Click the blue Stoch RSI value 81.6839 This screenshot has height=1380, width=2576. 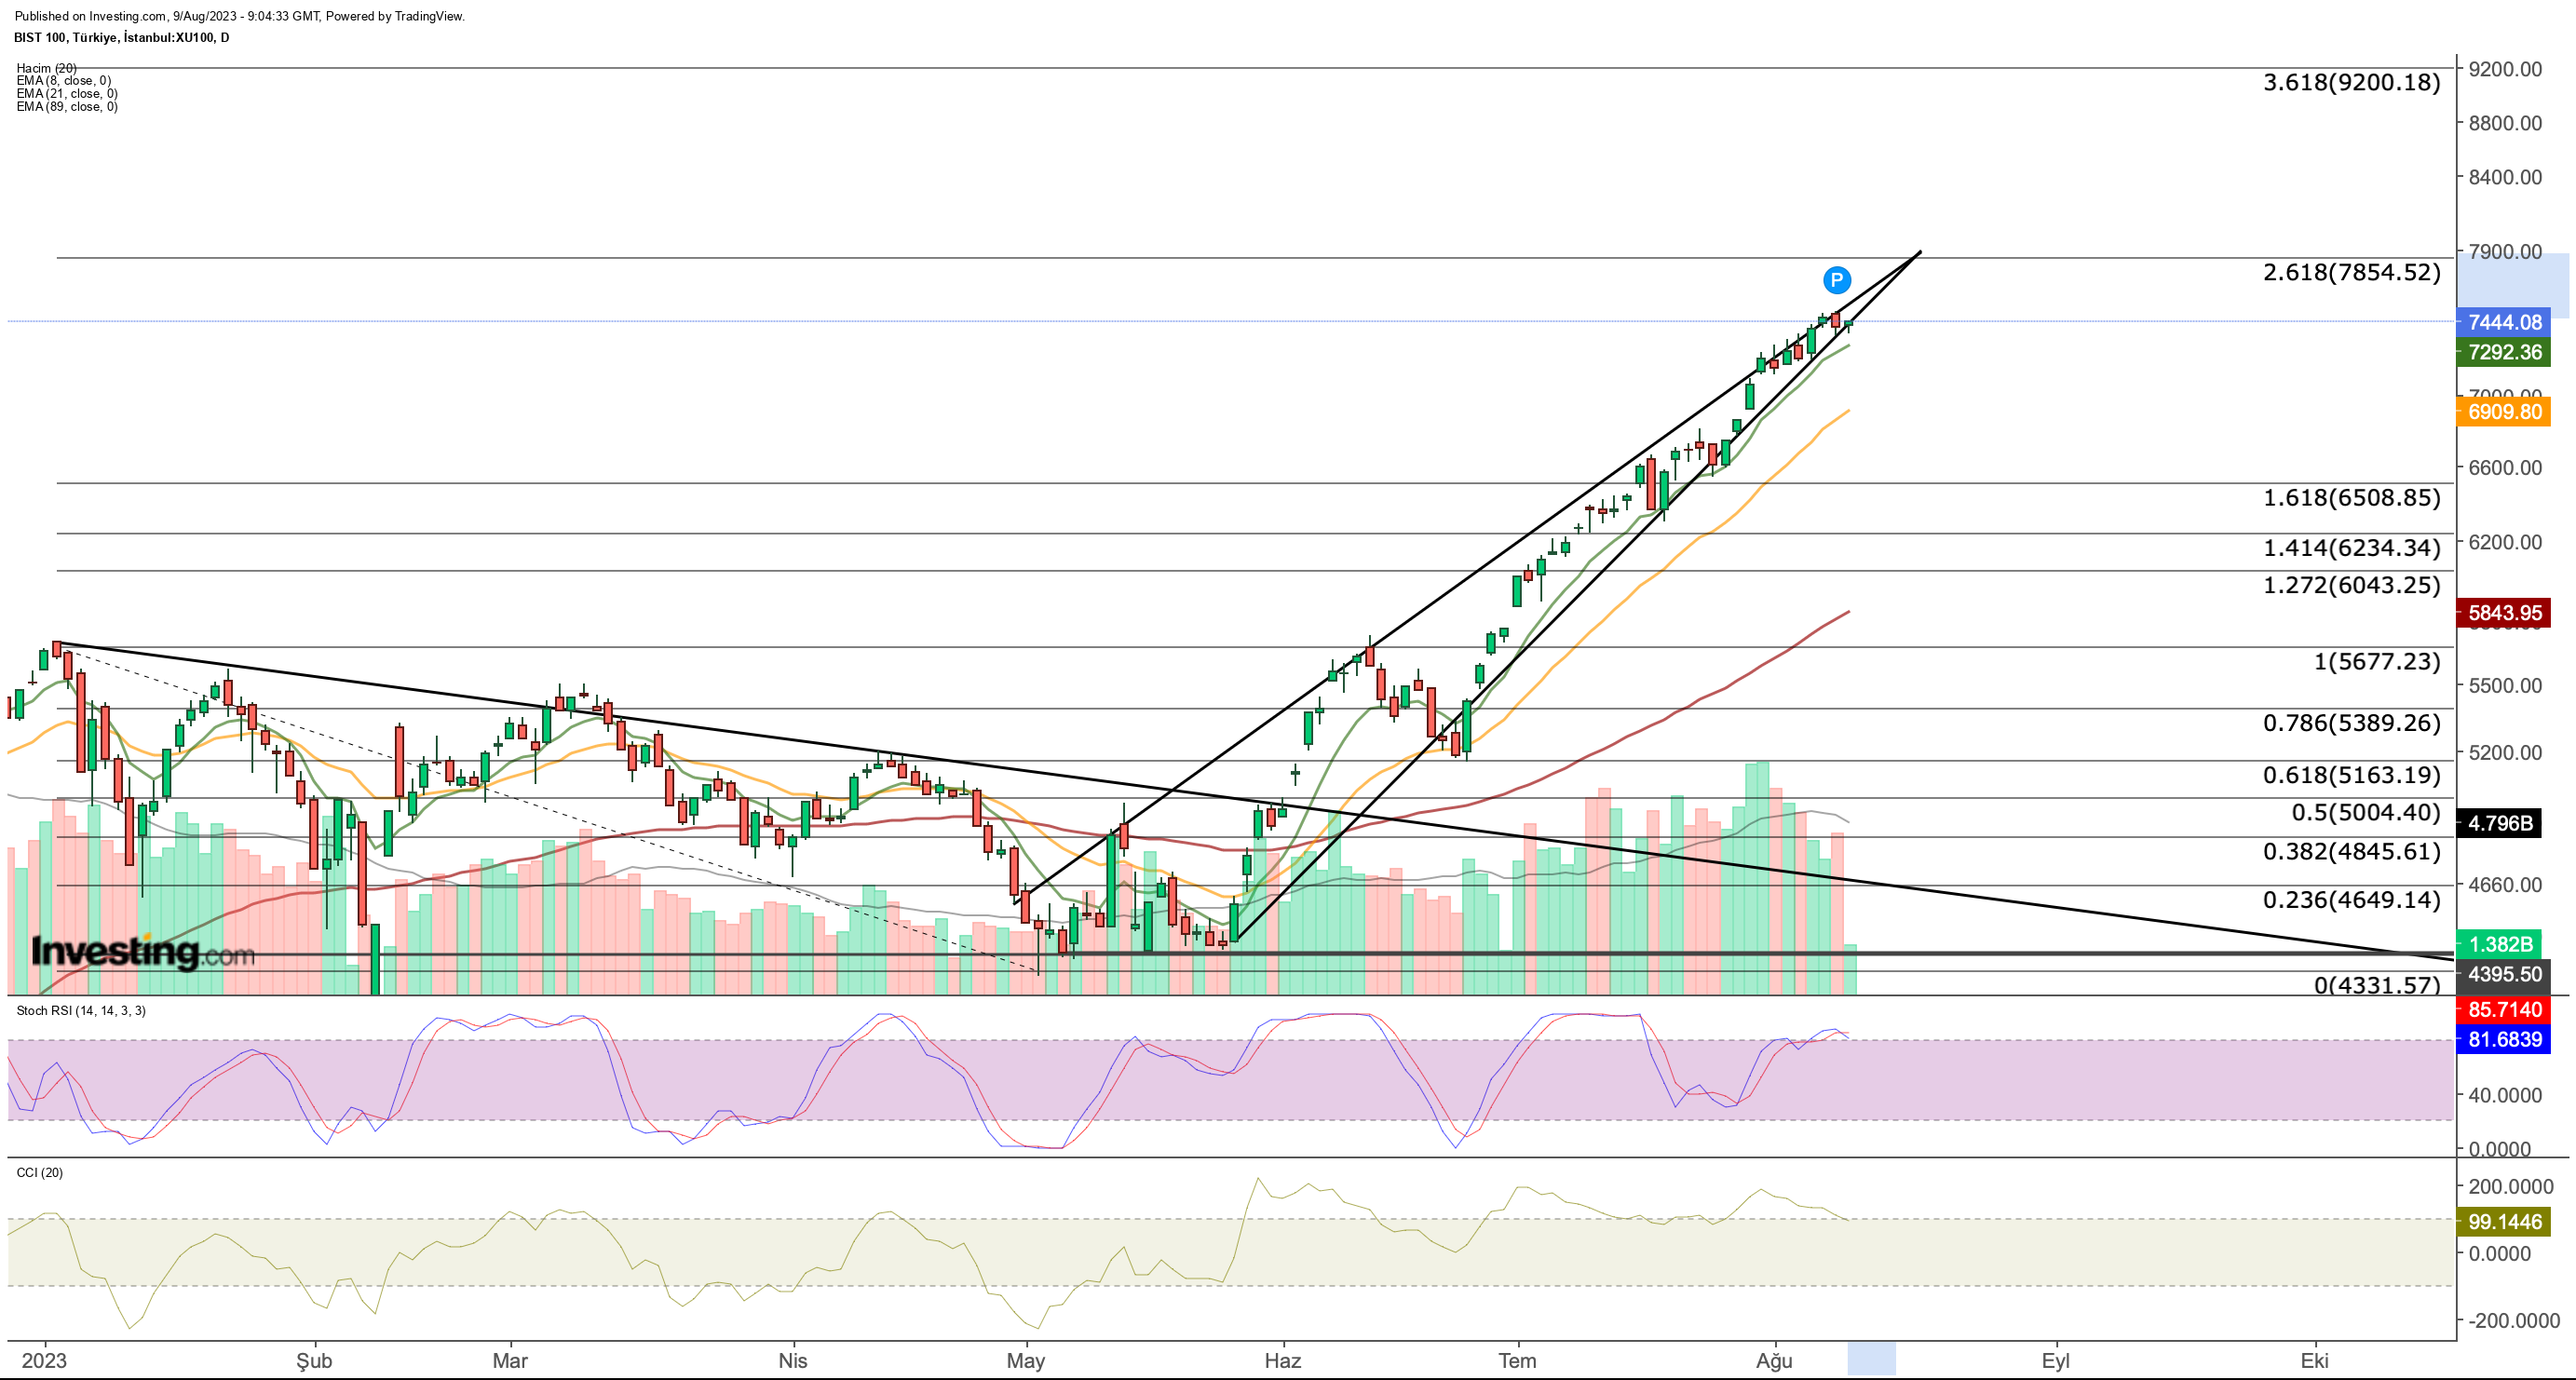(2504, 1040)
